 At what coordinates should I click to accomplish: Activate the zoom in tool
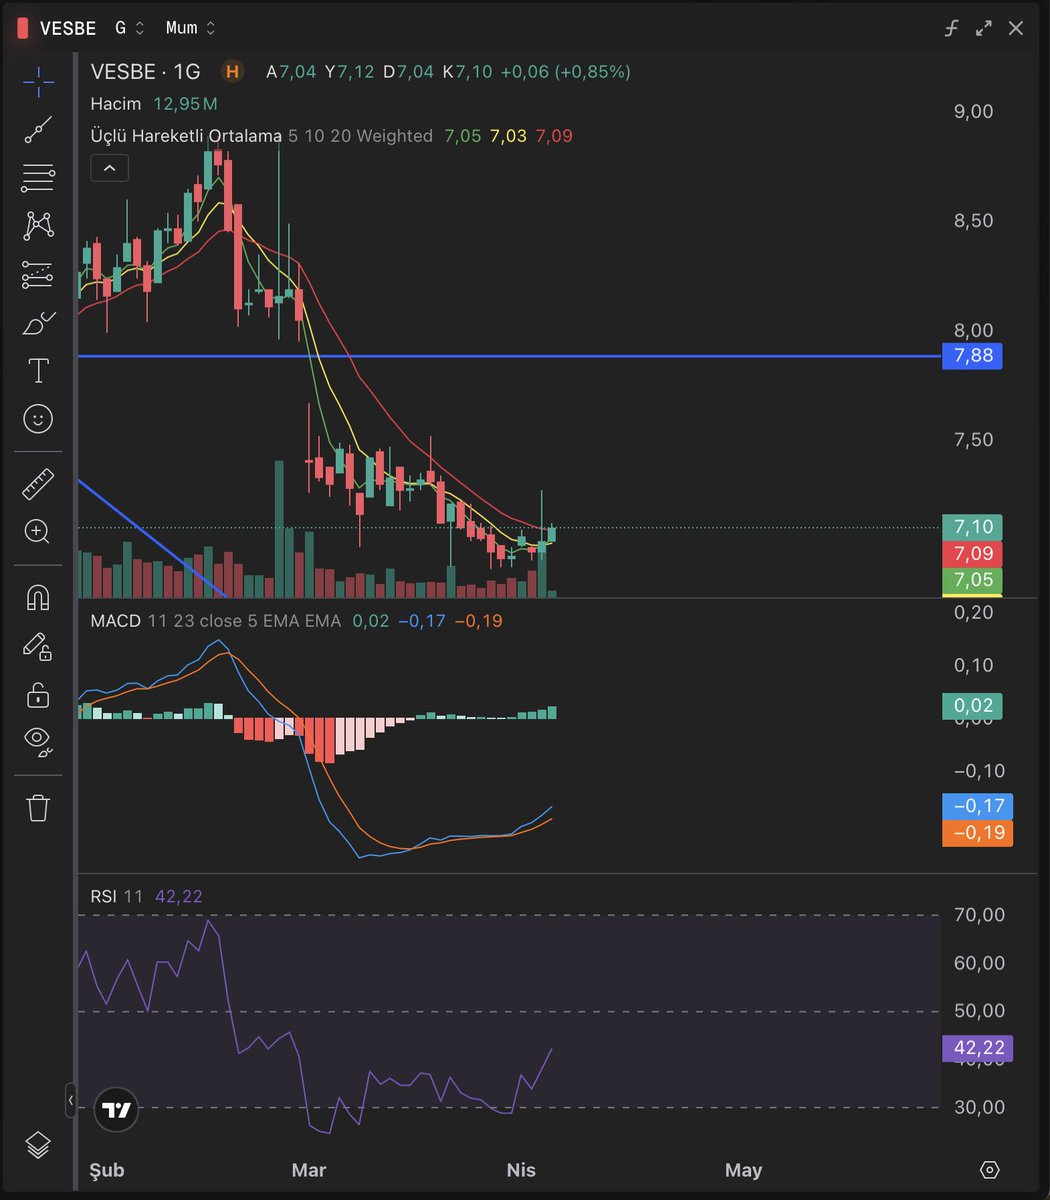38,532
